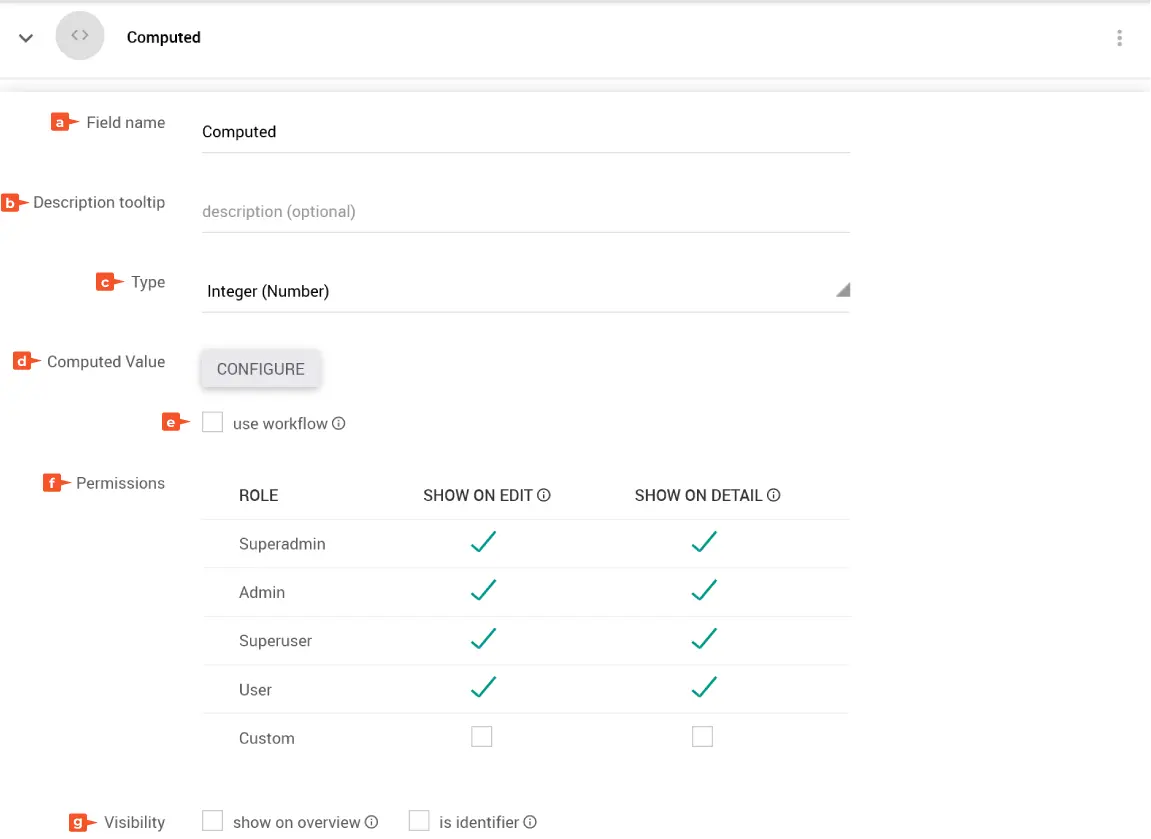This screenshot has width=1151, height=839.
Task: Click info icon beside show on overview
Action: coord(372,822)
